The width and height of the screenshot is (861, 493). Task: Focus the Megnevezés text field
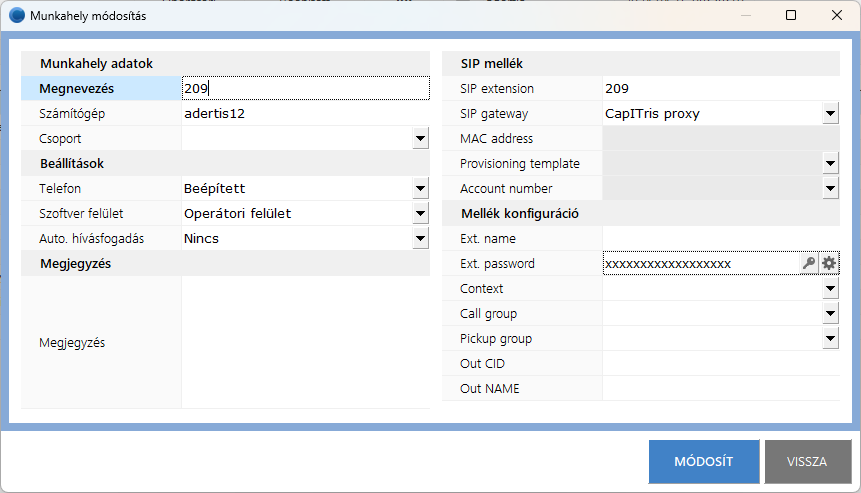pyautogui.click(x=305, y=89)
